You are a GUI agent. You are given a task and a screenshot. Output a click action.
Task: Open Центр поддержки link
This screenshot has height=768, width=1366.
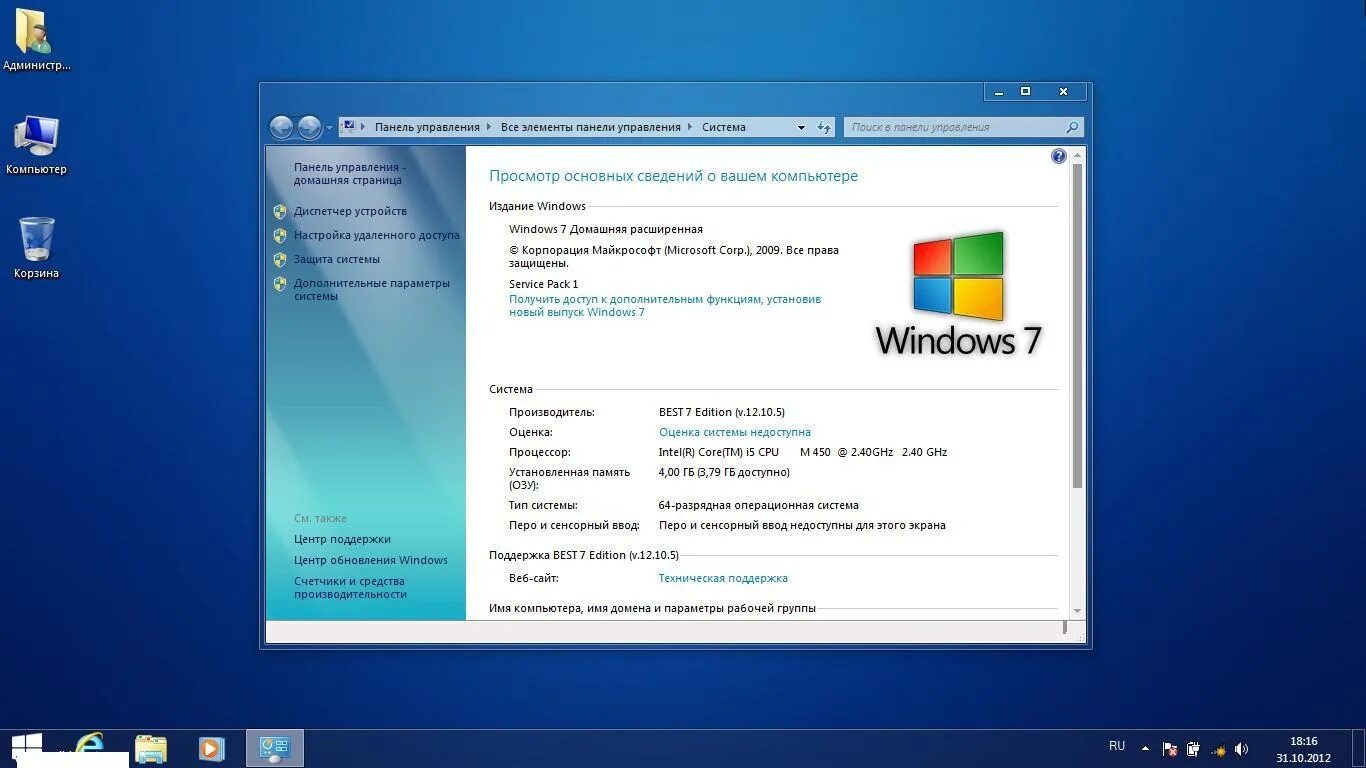(342, 539)
